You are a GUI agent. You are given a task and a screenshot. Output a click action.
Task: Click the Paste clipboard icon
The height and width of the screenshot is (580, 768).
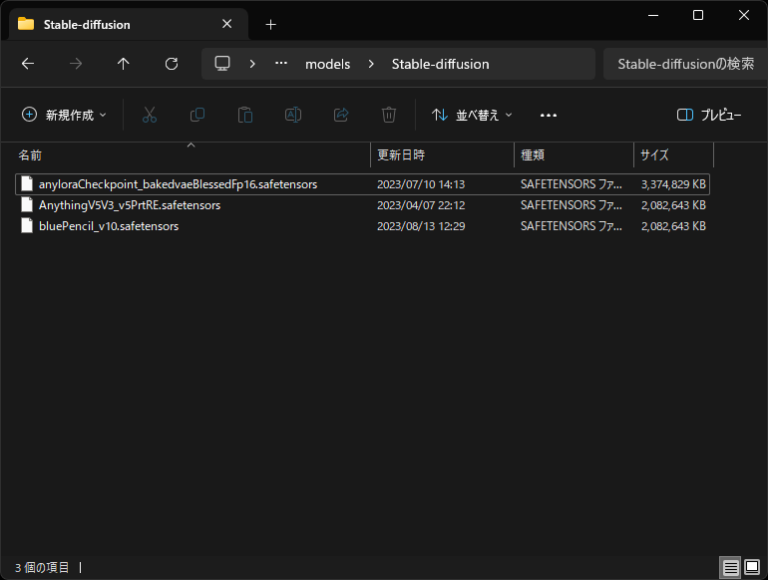click(x=245, y=115)
